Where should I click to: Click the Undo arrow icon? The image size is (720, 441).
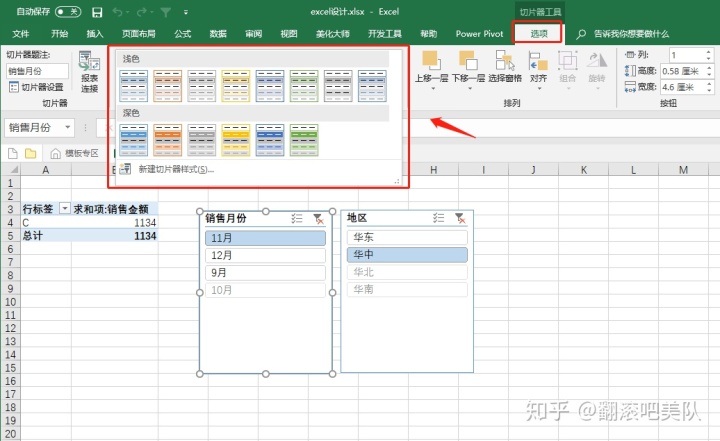[x=118, y=12]
